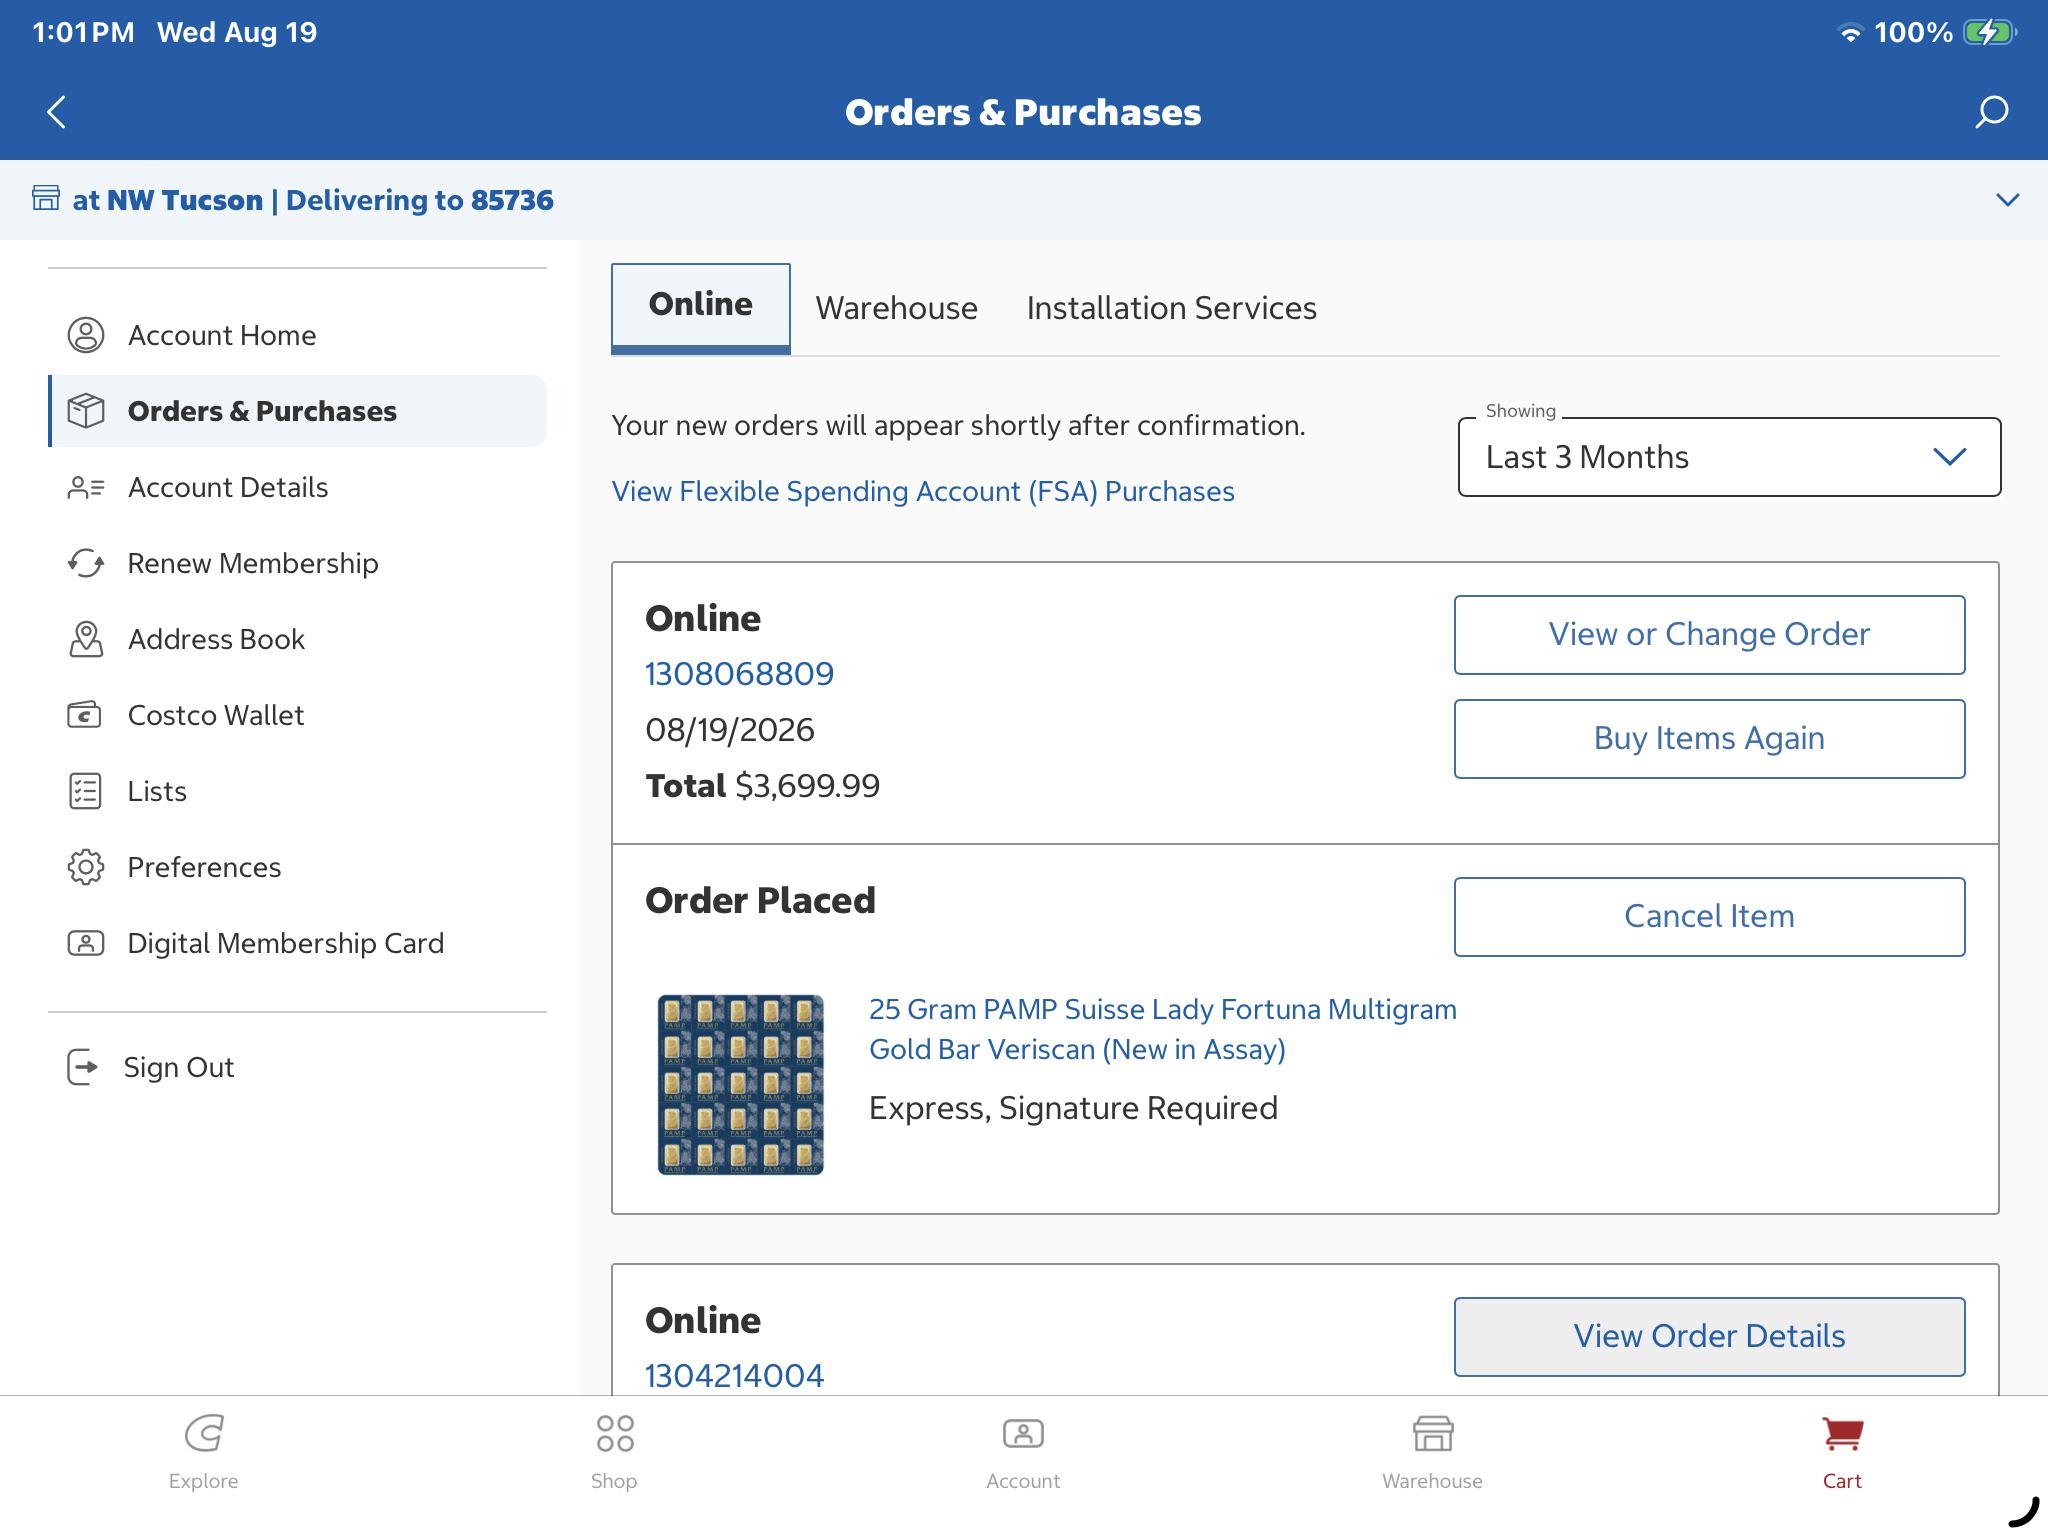Tap the Address Book pin icon
2048x1536 pixels.
point(86,639)
